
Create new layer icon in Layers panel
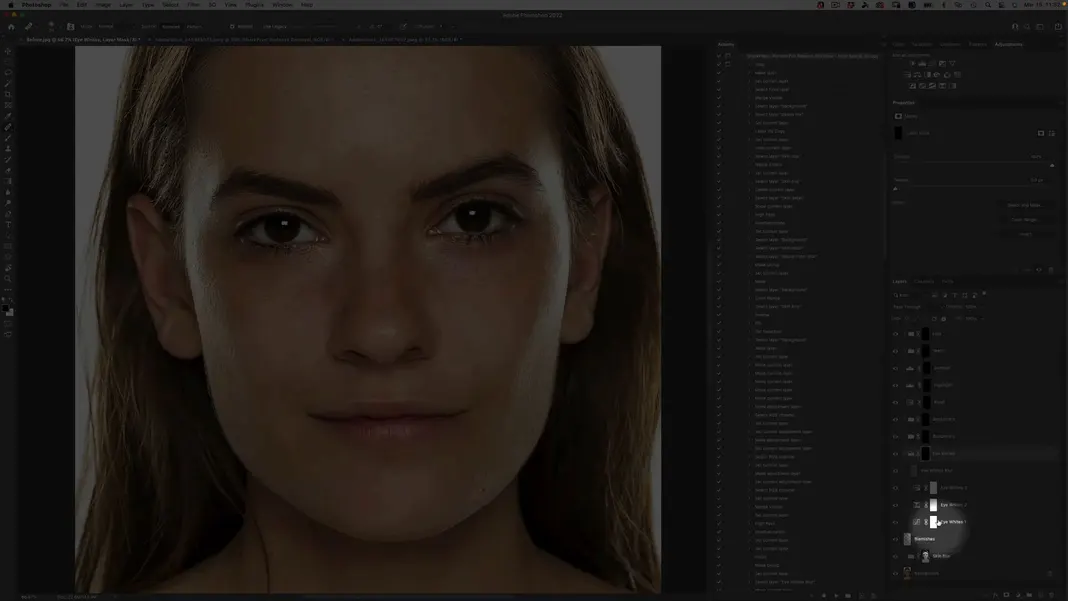click(x=1039, y=595)
